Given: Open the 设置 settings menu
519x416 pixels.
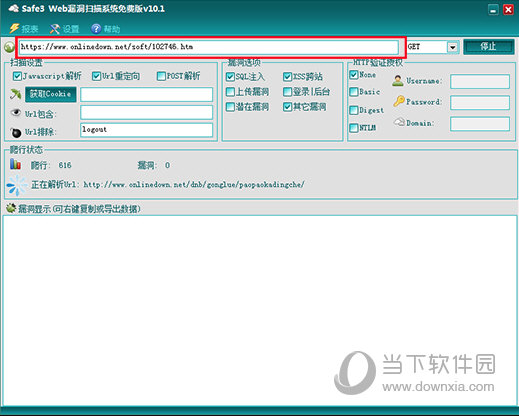Looking at the screenshot, I should click(64, 29).
